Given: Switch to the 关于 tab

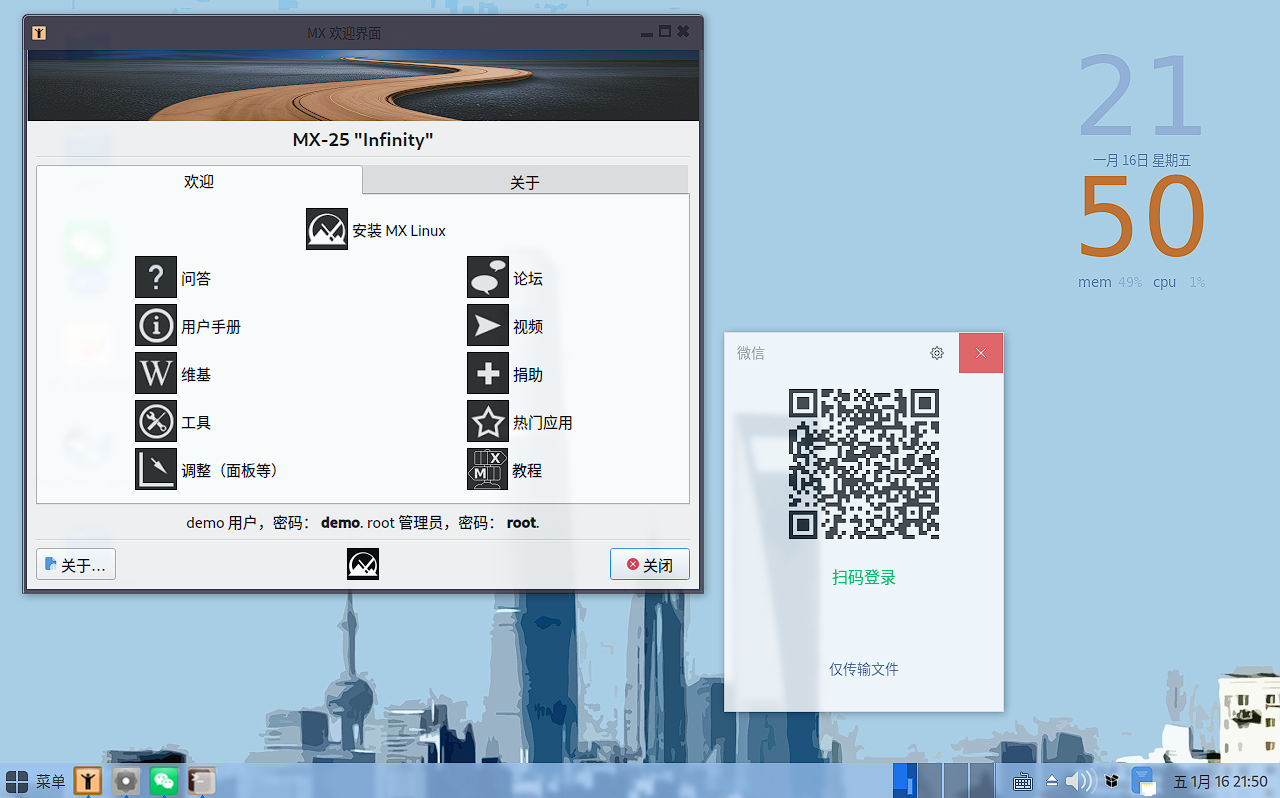Looking at the screenshot, I should (x=525, y=182).
